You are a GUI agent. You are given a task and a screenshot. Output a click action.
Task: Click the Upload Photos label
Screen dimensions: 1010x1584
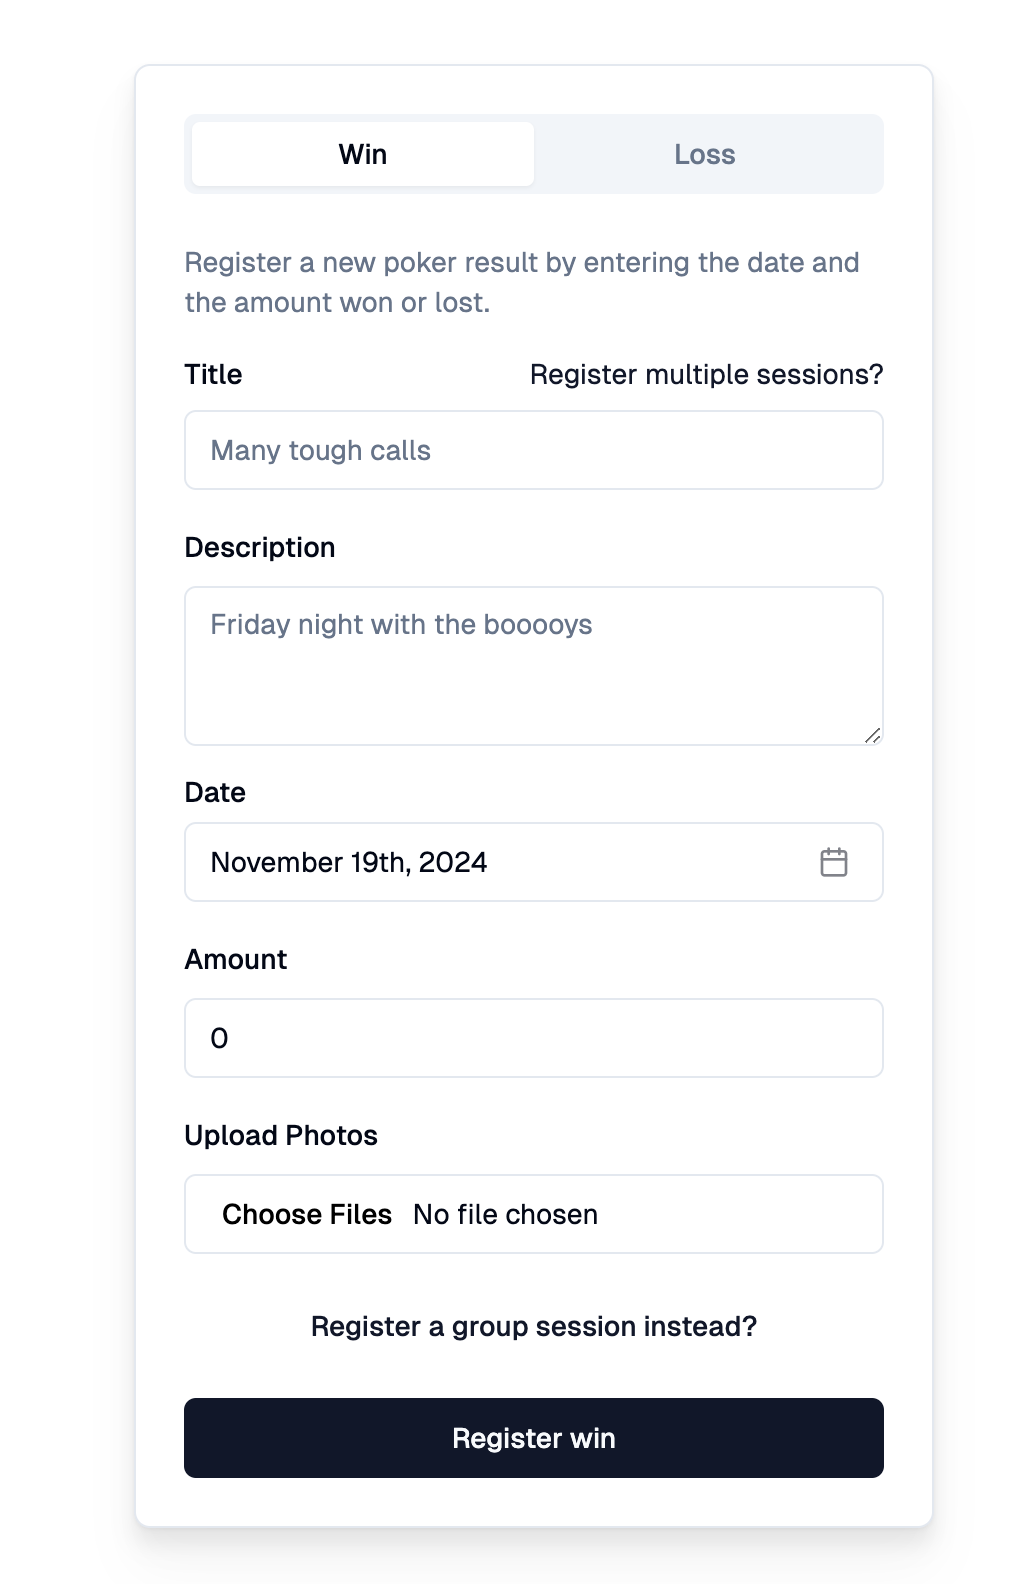(x=281, y=1135)
